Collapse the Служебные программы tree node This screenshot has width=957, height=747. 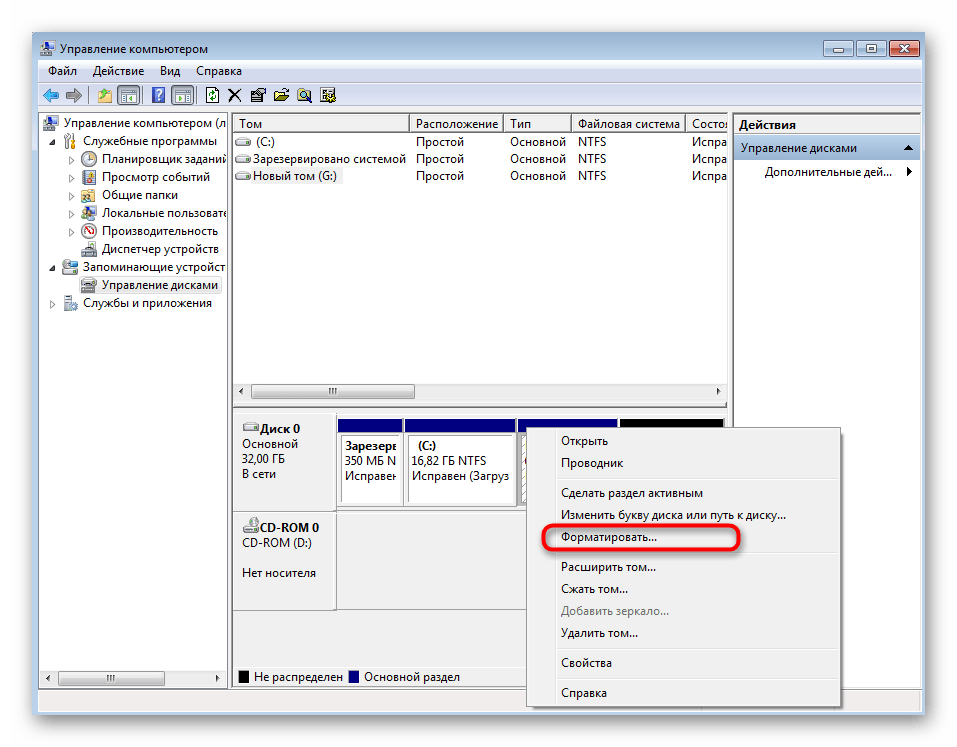(x=52, y=142)
